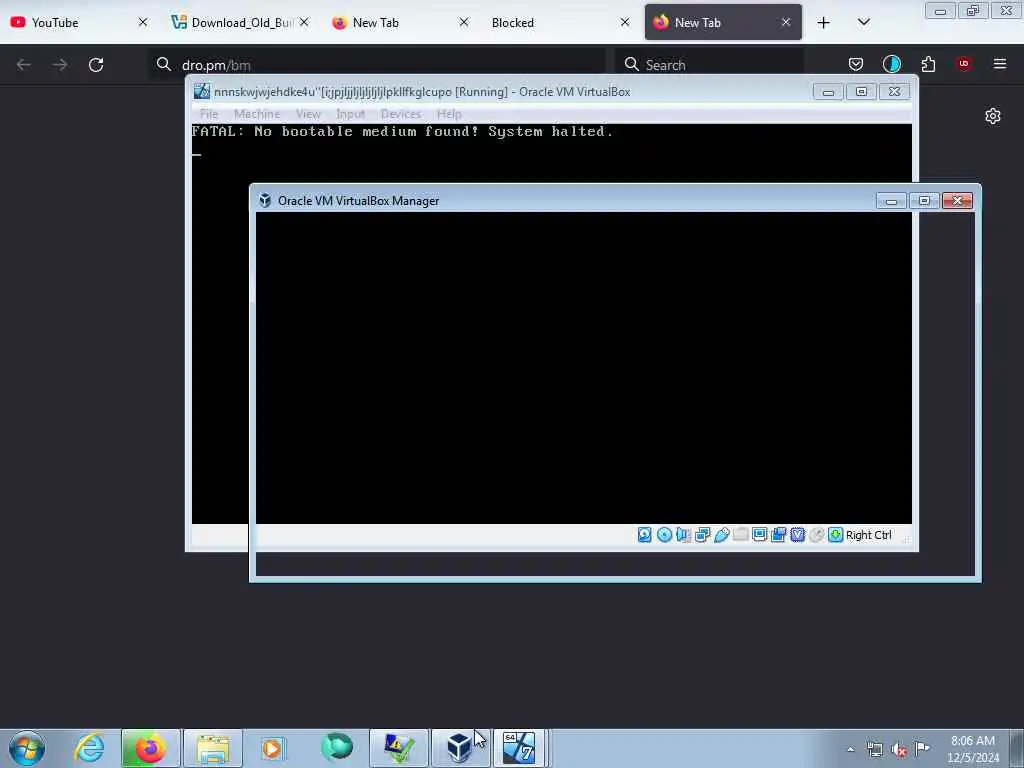The height and width of the screenshot is (768, 1024).
Task: Open the File menu of the VM window
Action: click(209, 114)
